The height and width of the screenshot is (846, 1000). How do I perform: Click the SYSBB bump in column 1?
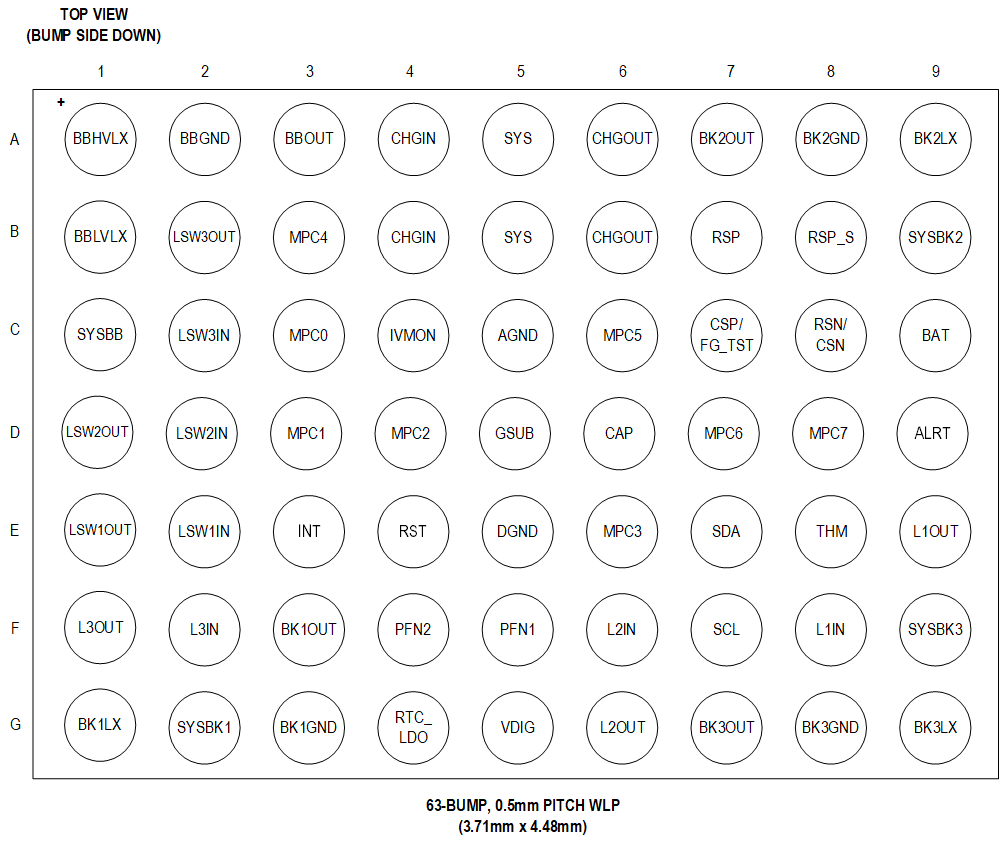coord(100,335)
